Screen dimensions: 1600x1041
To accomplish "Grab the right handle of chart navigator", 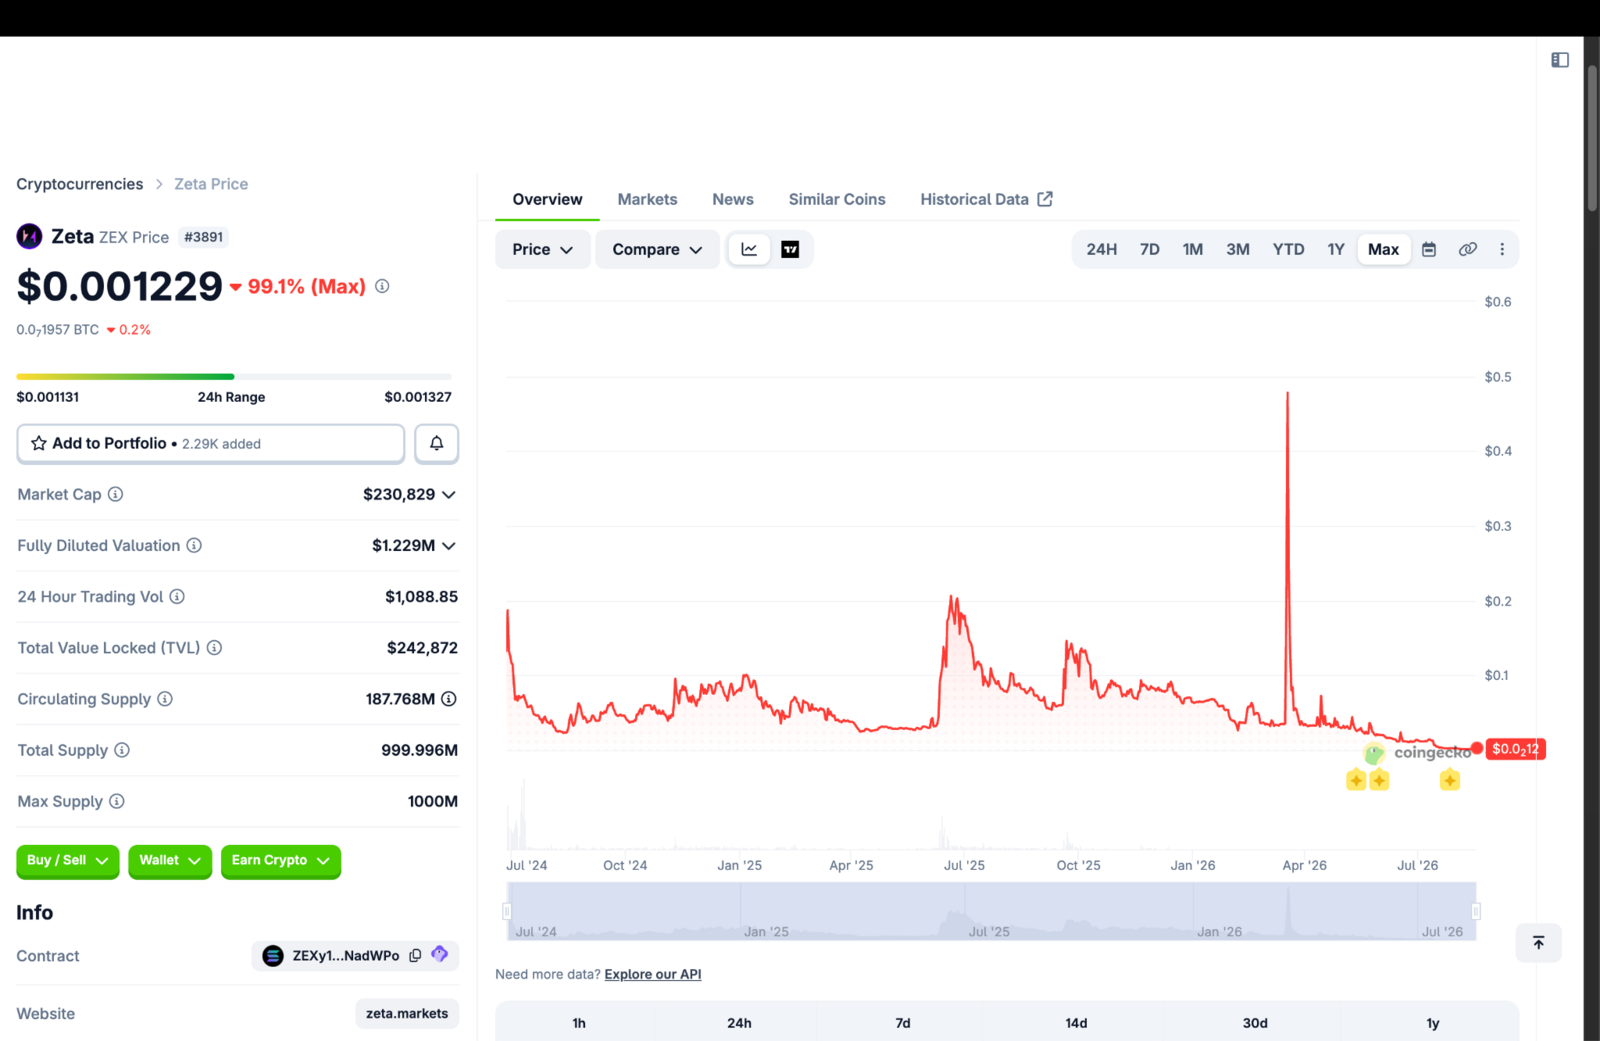I will (x=1476, y=911).
